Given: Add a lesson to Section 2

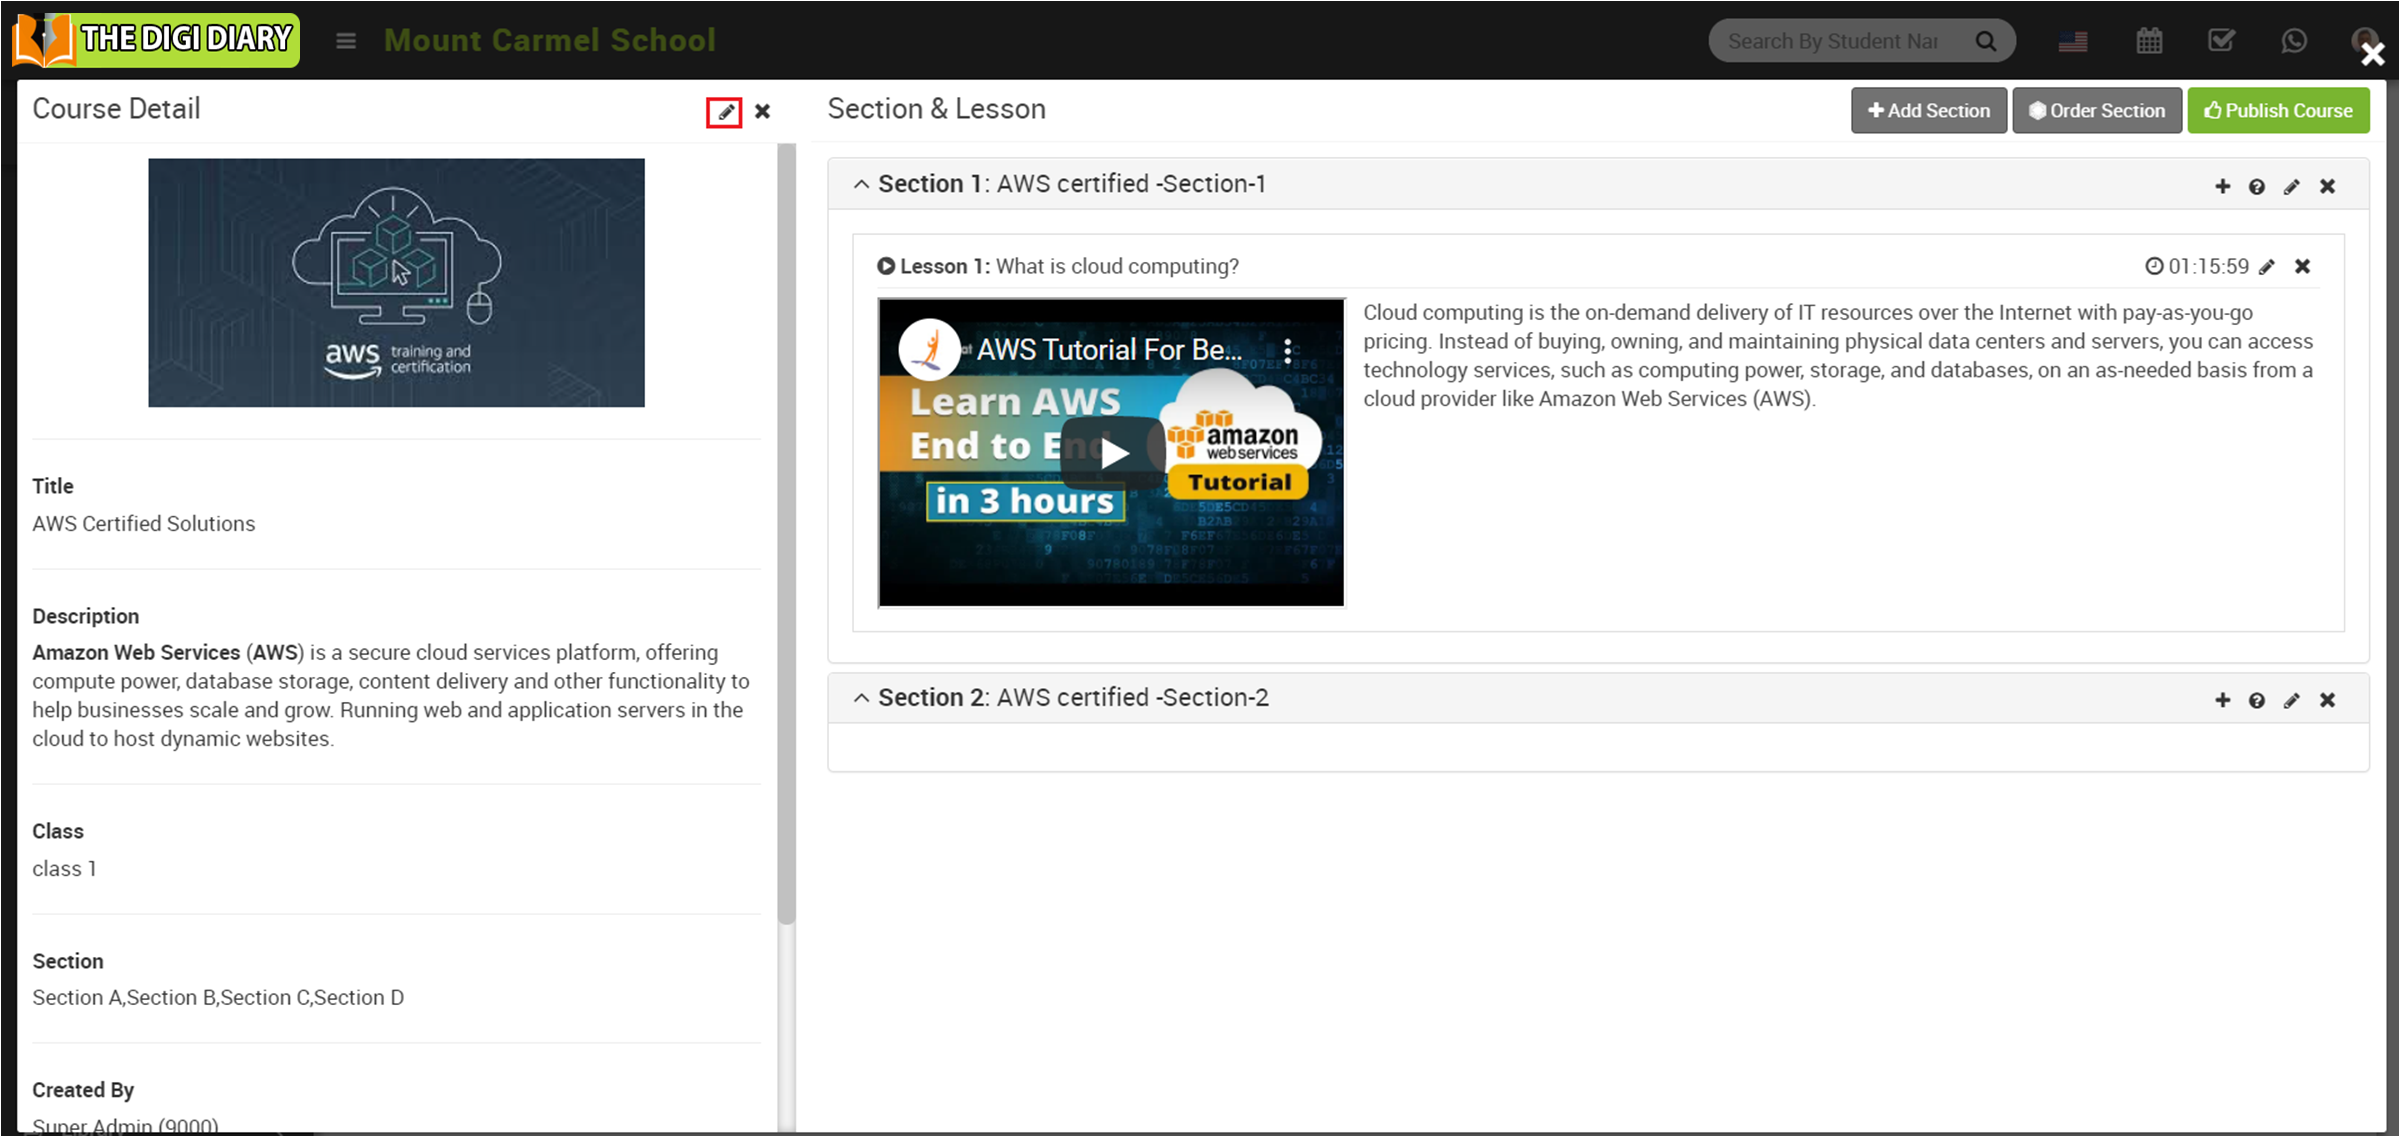Looking at the screenshot, I should point(2222,700).
